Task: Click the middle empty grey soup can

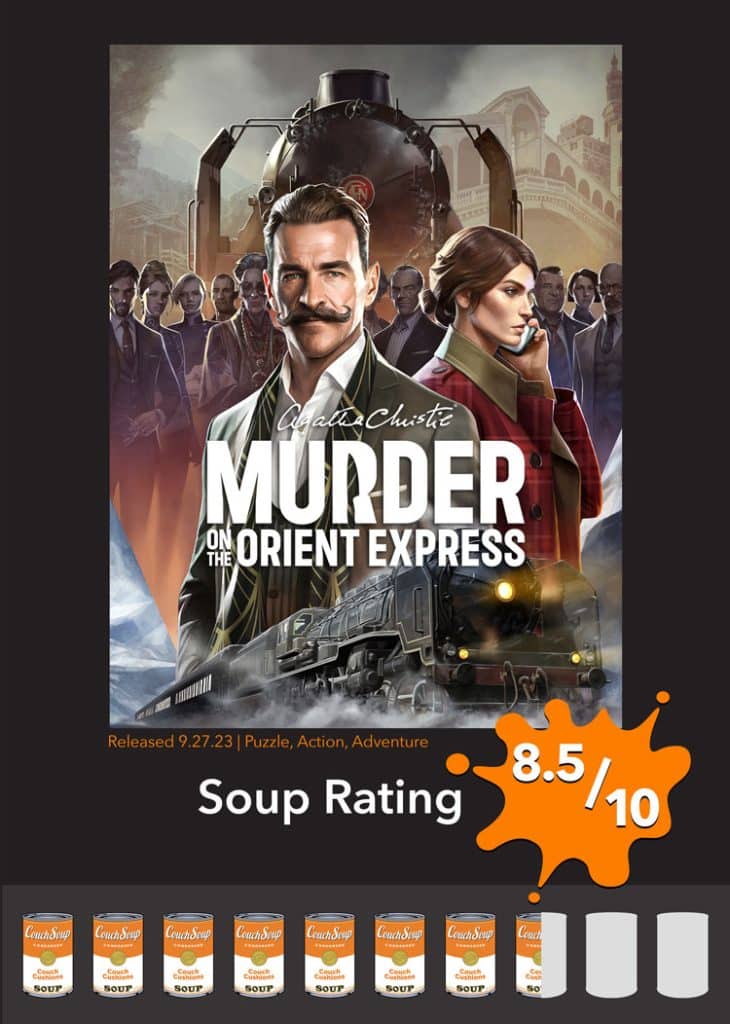Action: (611, 955)
